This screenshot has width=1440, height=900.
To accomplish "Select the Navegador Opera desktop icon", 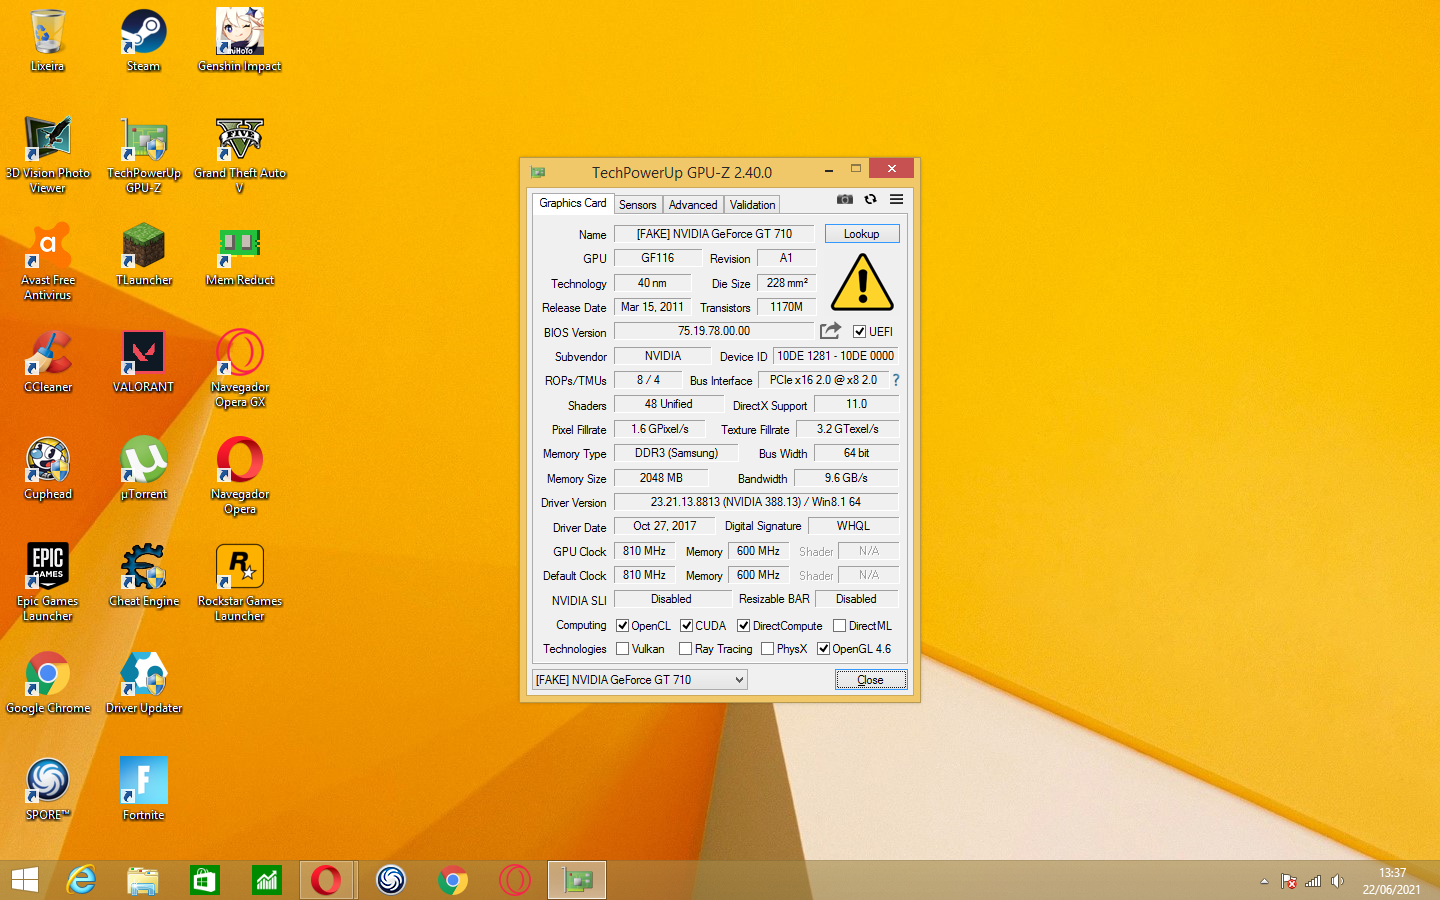I will click(240, 476).
